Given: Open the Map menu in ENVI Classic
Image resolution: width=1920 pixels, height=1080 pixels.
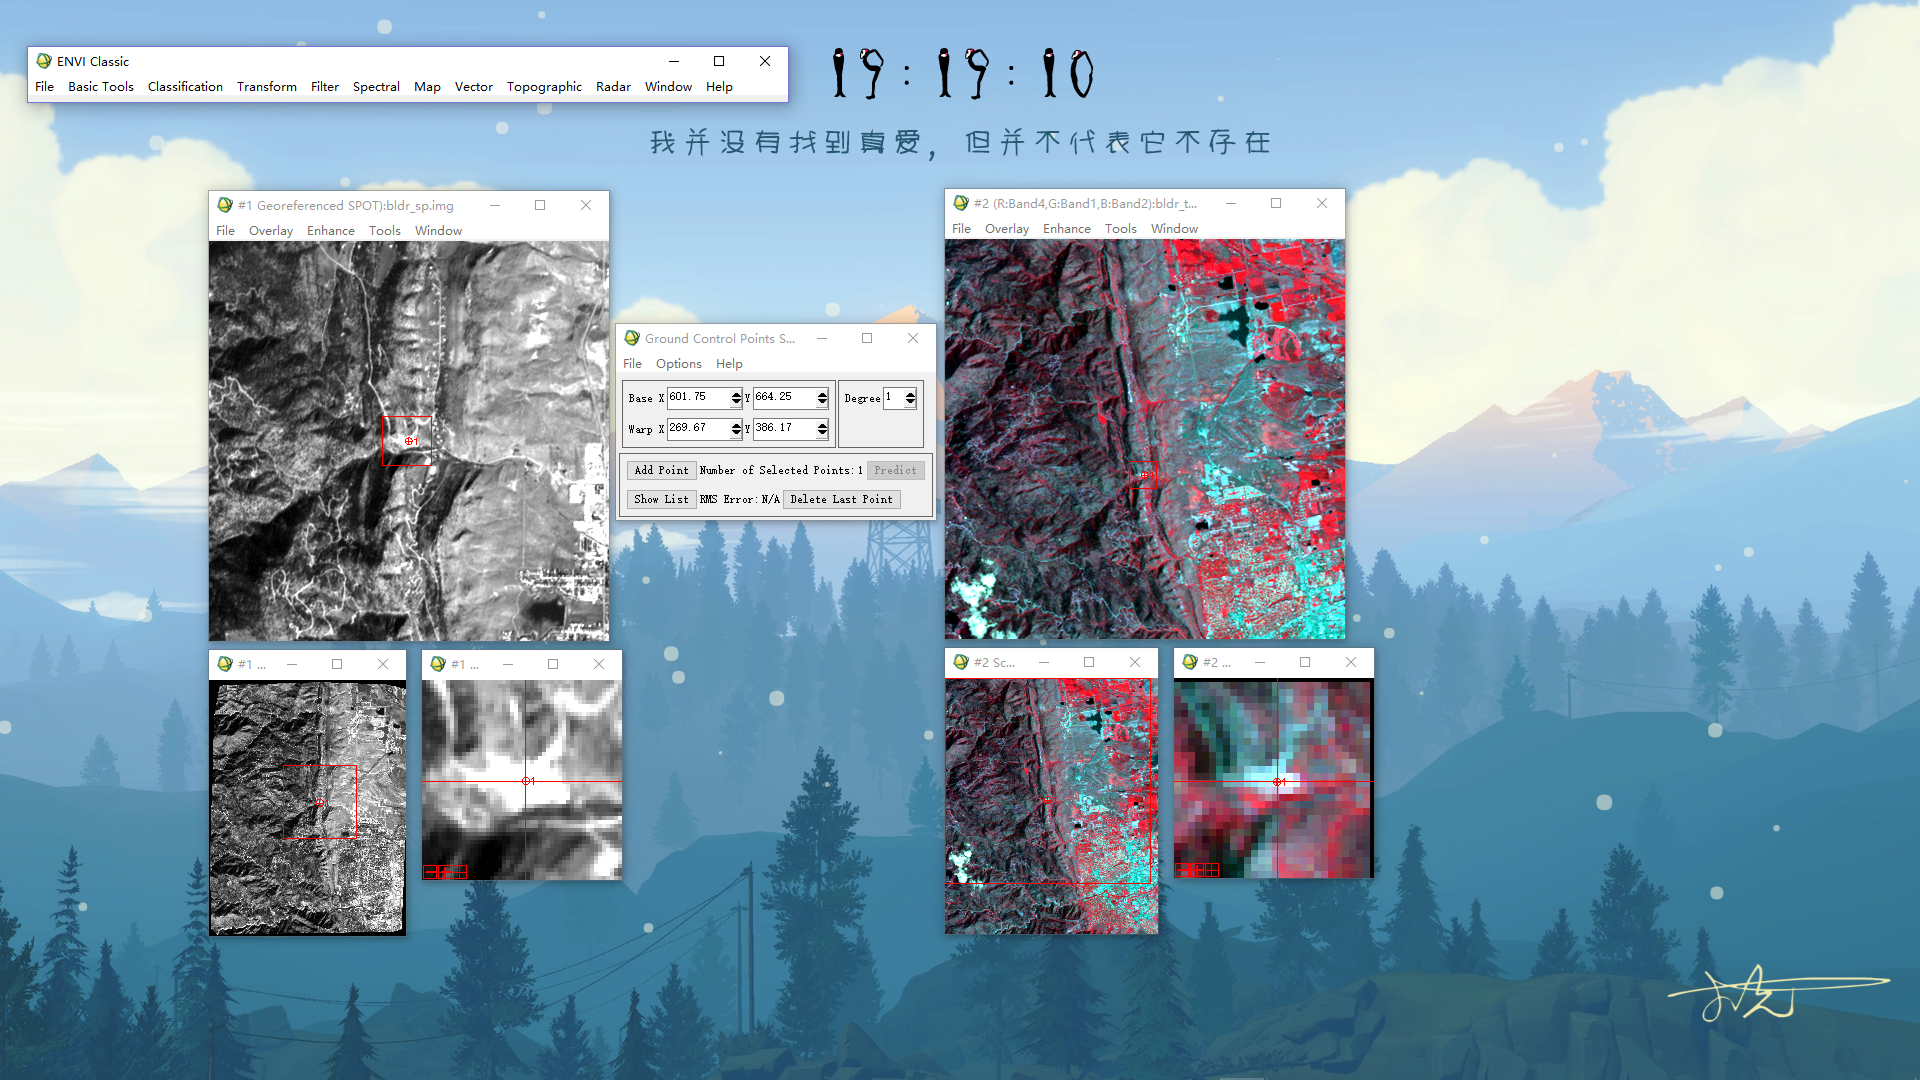Looking at the screenshot, I should (427, 87).
